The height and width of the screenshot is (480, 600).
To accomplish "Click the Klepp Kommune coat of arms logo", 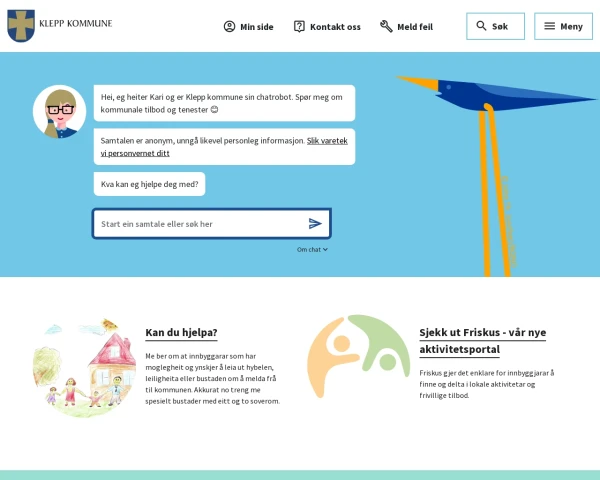I will (21, 26).
